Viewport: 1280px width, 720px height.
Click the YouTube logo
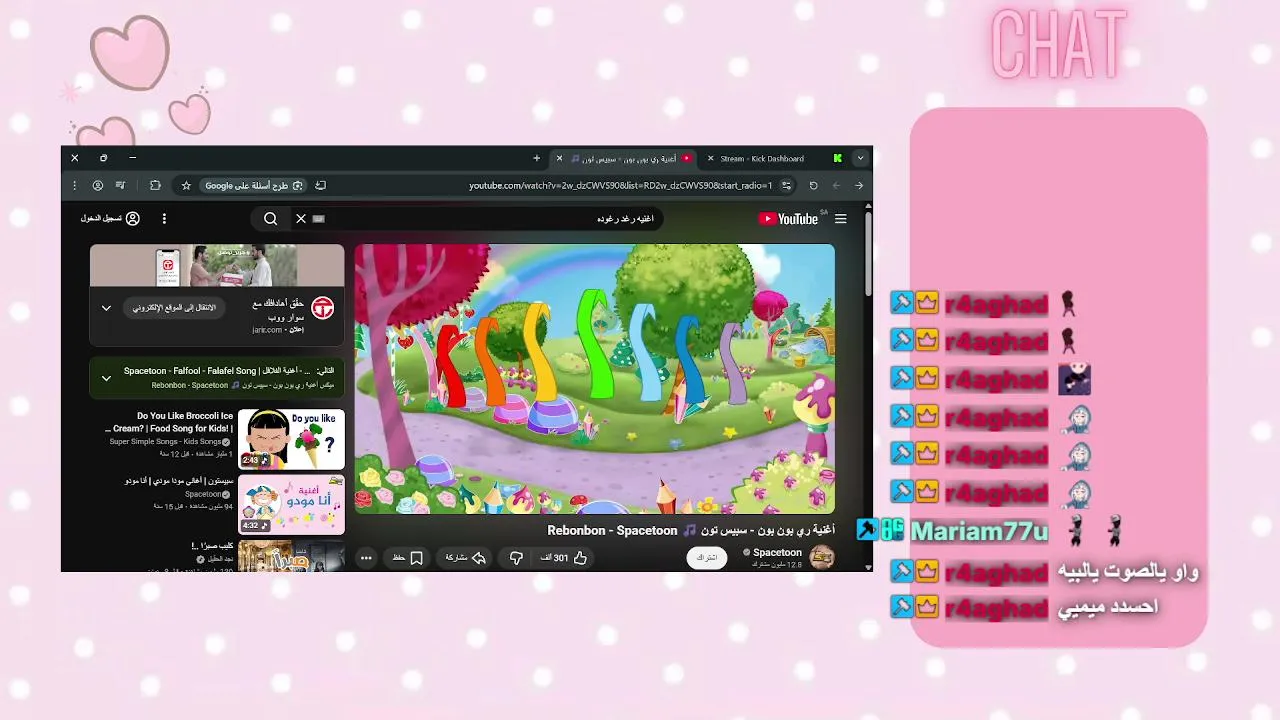click(x=791, y=219)
